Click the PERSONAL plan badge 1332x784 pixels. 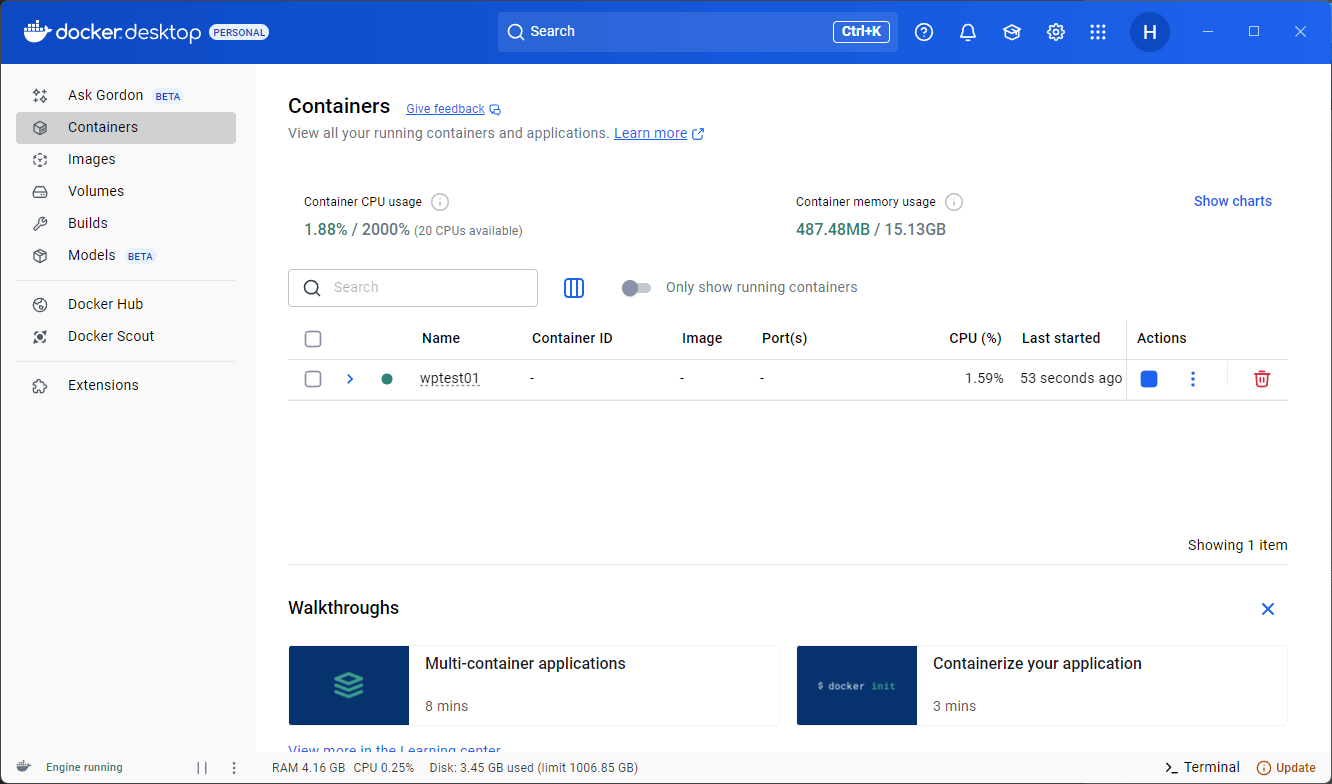click(x=239, y=32)
